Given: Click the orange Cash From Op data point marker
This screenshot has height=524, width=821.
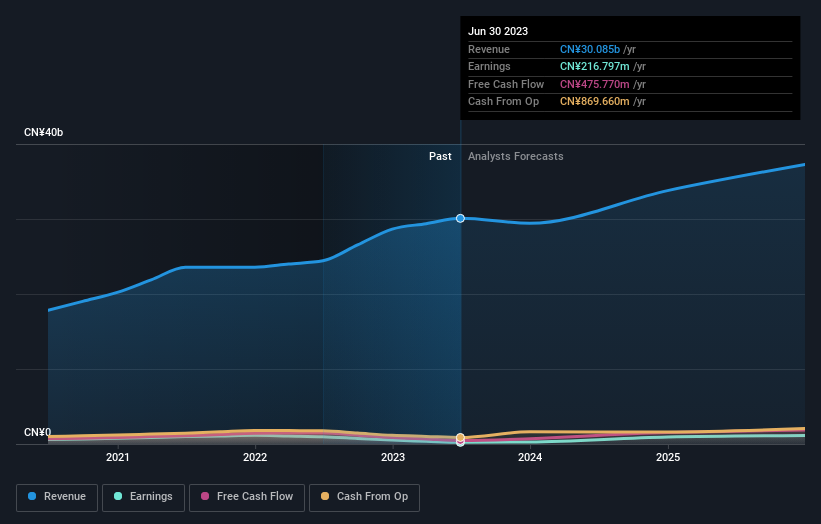Looking at the screenshot, I should [460, 437].
